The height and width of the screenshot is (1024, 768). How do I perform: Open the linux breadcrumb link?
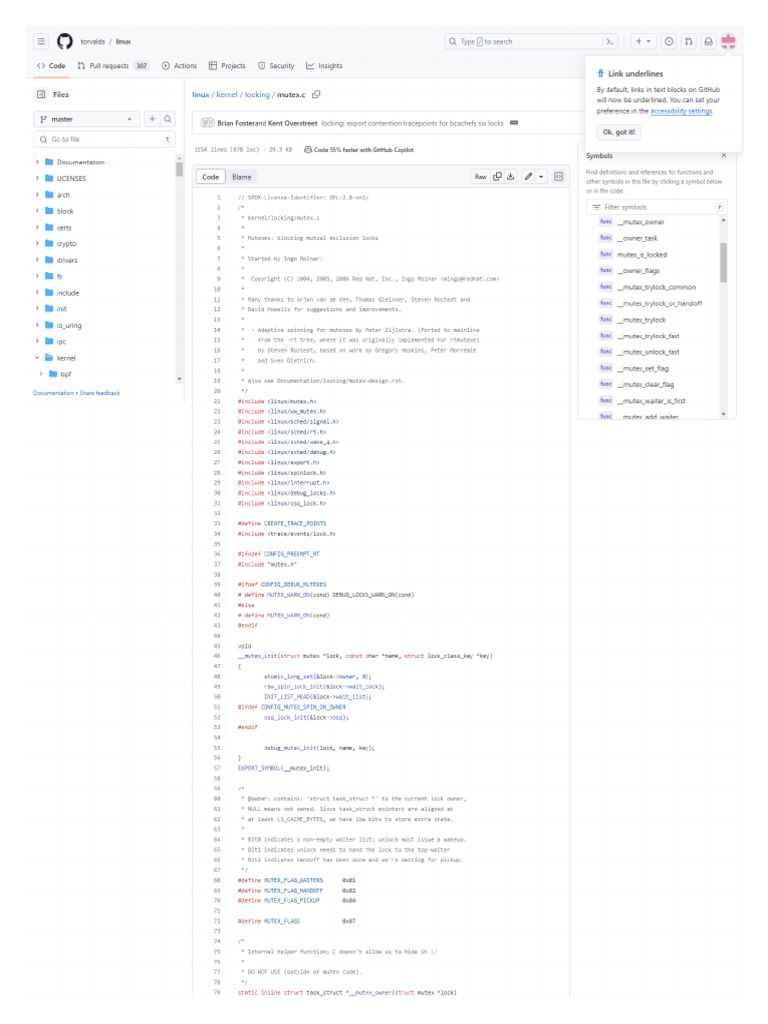pyautogui.click(x=200, y=95)
